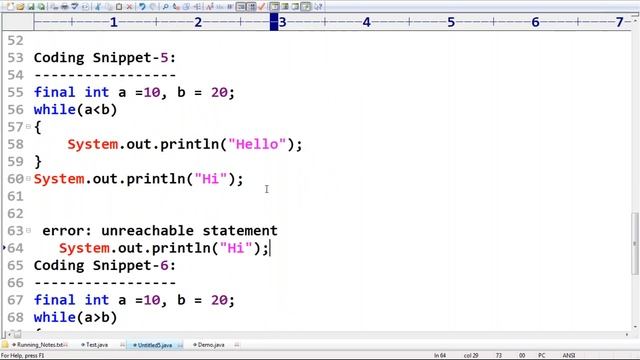Screen dimensions: 640x360
Task: Click the red X Delete icon
Action: tap(129, 7)
